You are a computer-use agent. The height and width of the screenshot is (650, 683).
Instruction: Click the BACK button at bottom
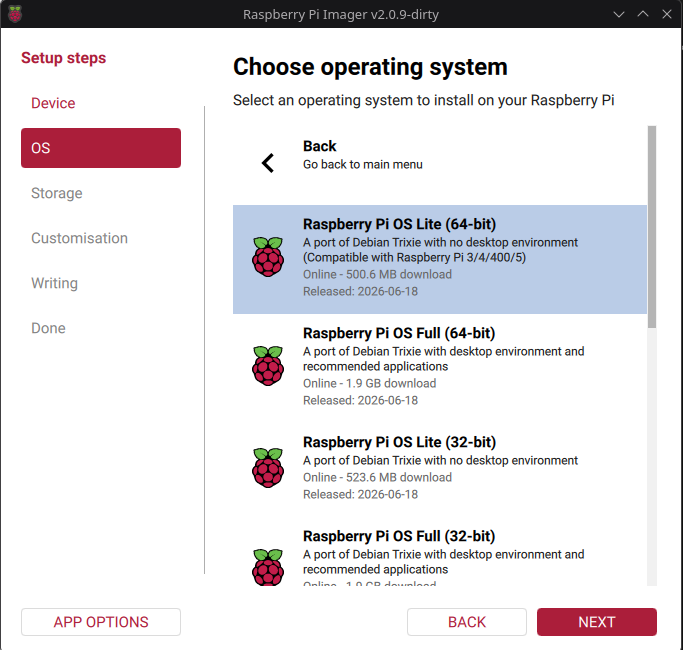click(x=467, y=622)
